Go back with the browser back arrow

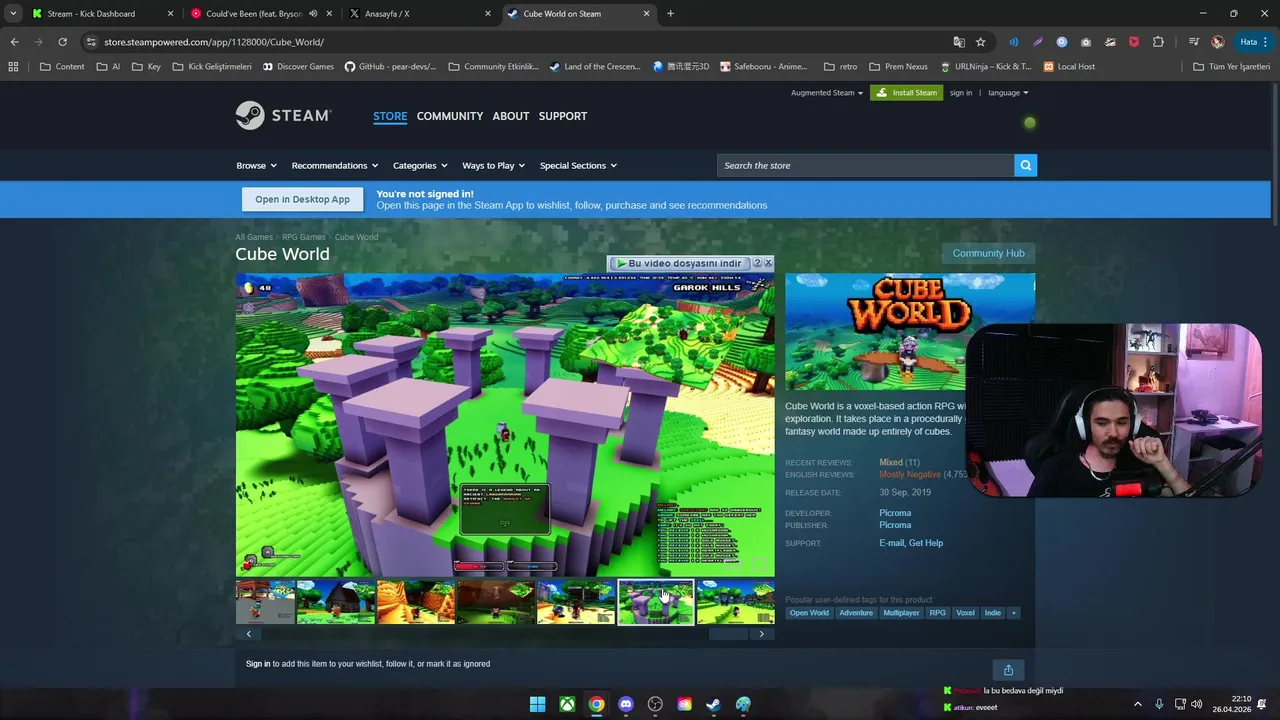pyautogui.click(x=14, y=42)
